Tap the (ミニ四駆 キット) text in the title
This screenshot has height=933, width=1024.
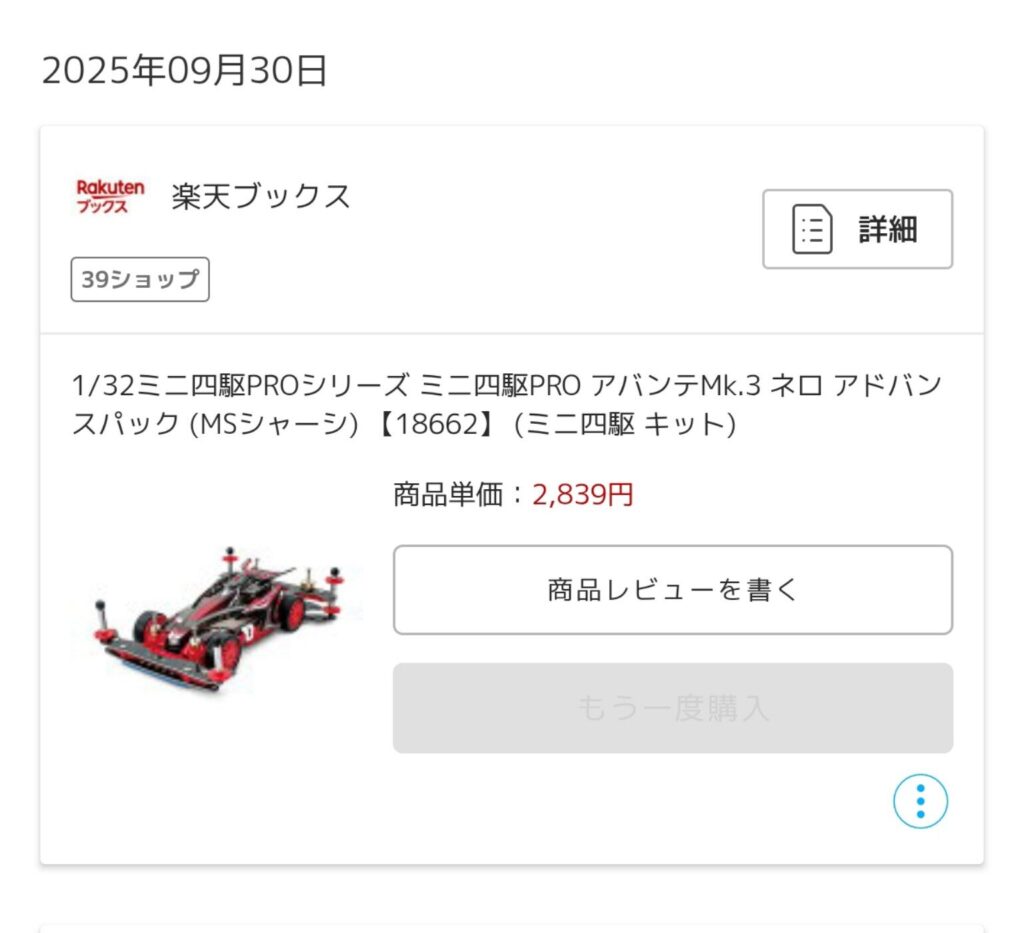coord(625,424)
